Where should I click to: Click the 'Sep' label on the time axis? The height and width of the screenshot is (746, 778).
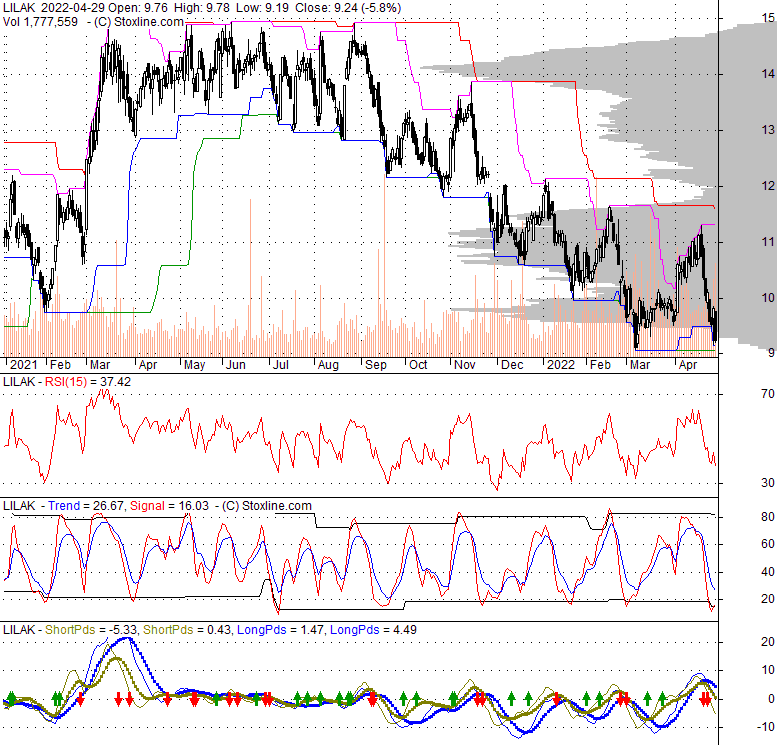point(376,365)
